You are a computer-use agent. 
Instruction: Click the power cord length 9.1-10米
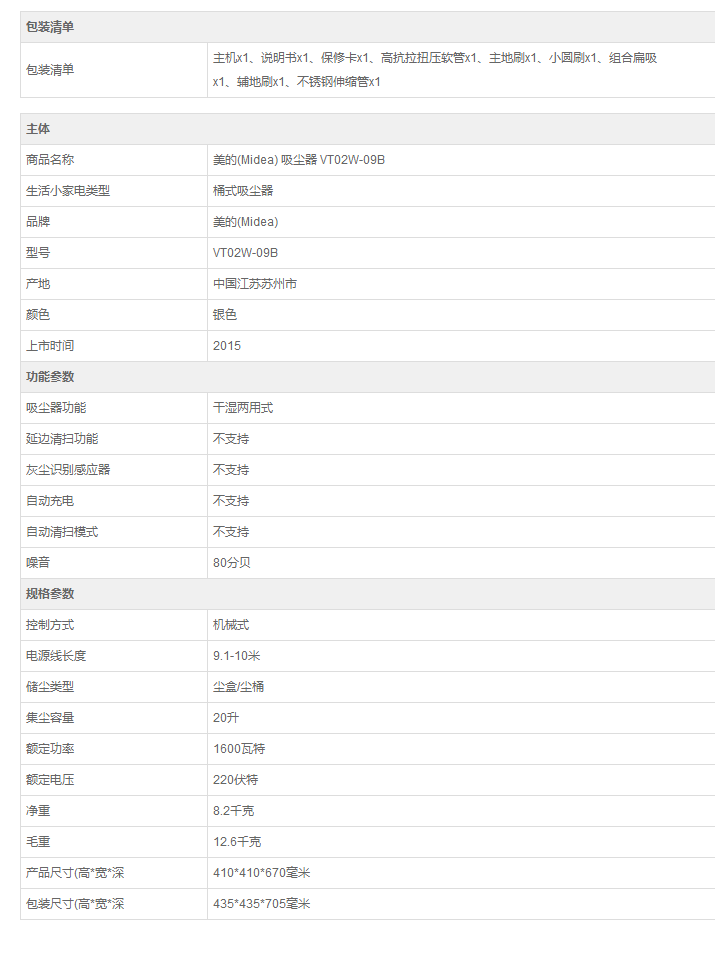[x=236, y=656]
